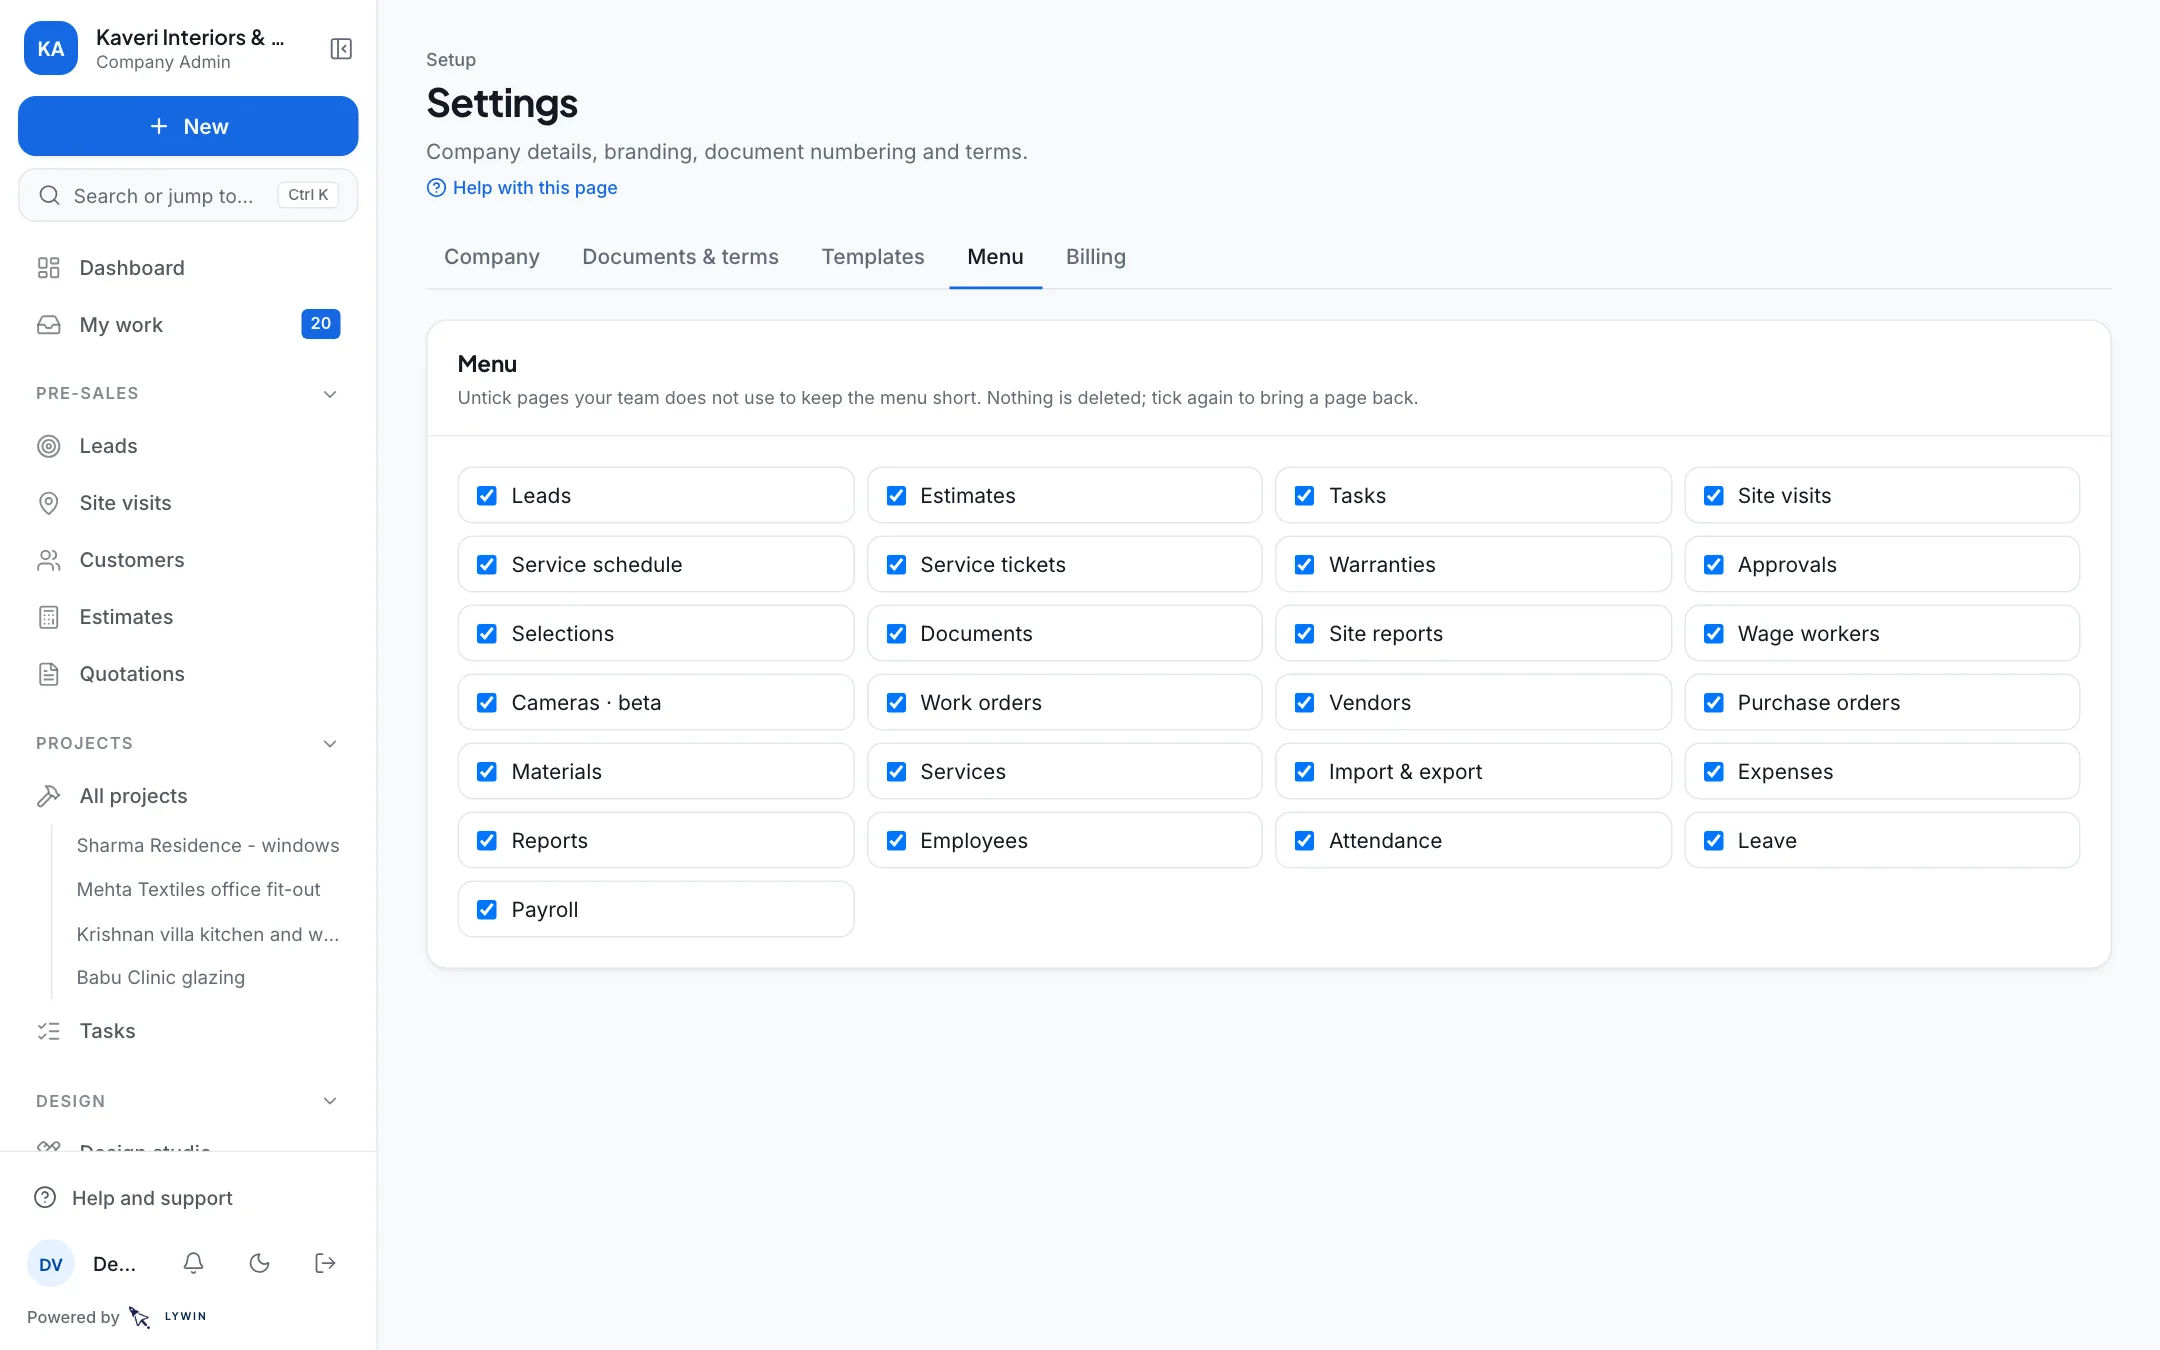
Task: Untick the Estimates menu checkbox
Action: pyautogui.click(x=896, y=496)
